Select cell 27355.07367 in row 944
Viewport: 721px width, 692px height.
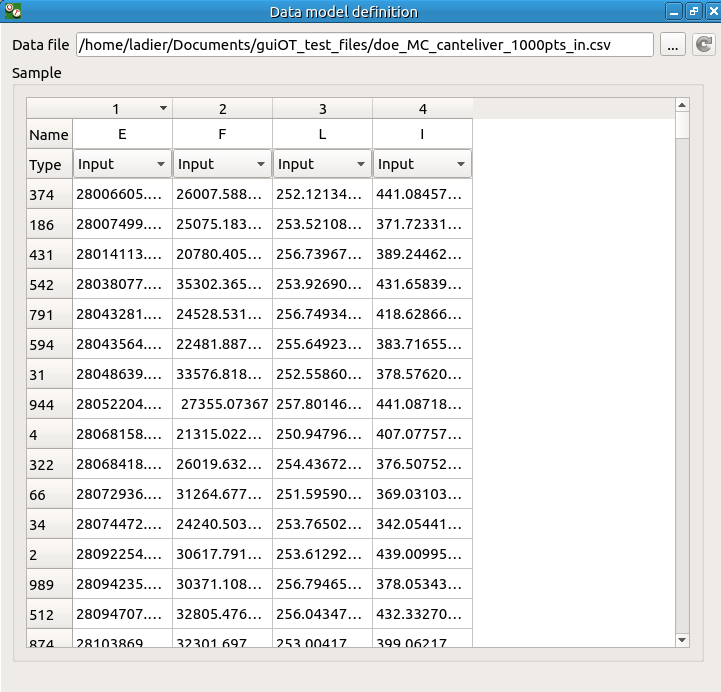pos(222,405)
